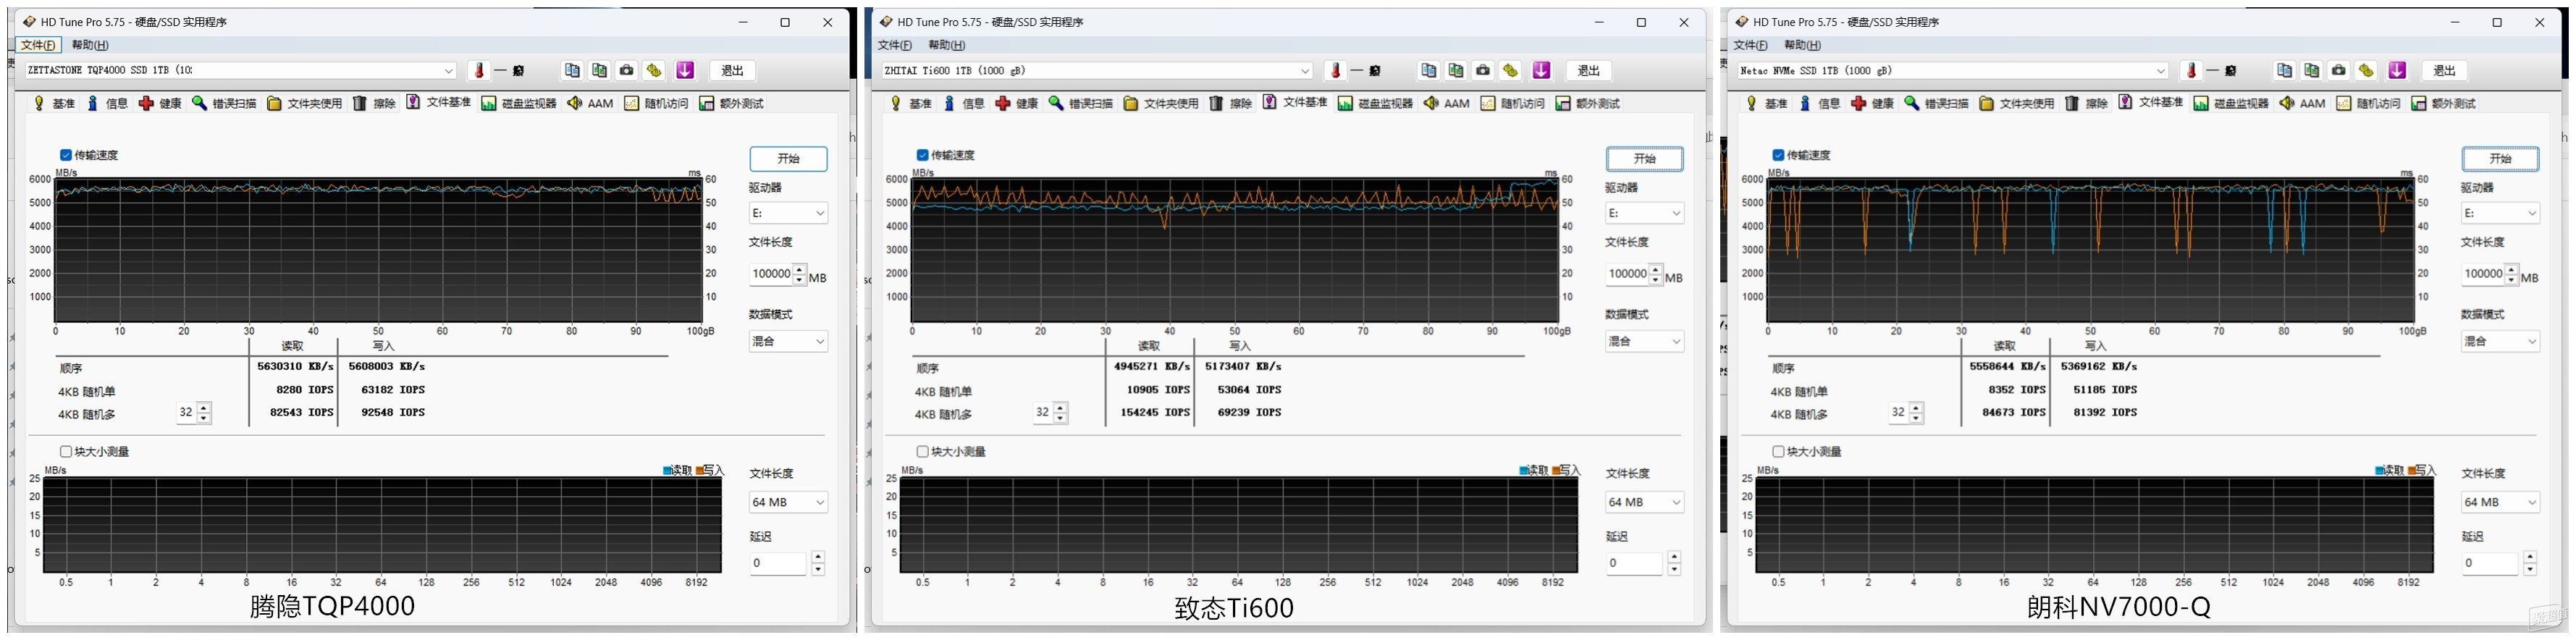The height and width of the screenshot is (640, 2576).
Task: Click thermometer temperature icon in Netac window
Action: click(2192, 70)
